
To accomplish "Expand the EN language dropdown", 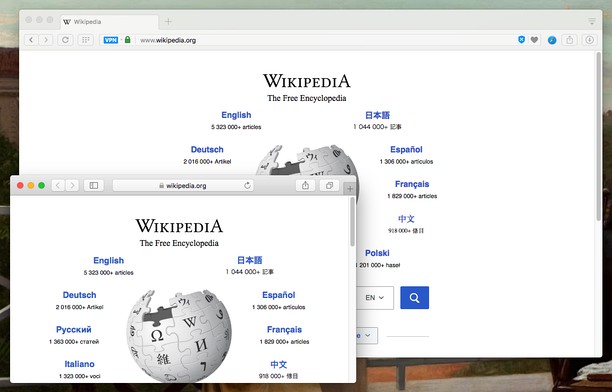I will [375, 298].
